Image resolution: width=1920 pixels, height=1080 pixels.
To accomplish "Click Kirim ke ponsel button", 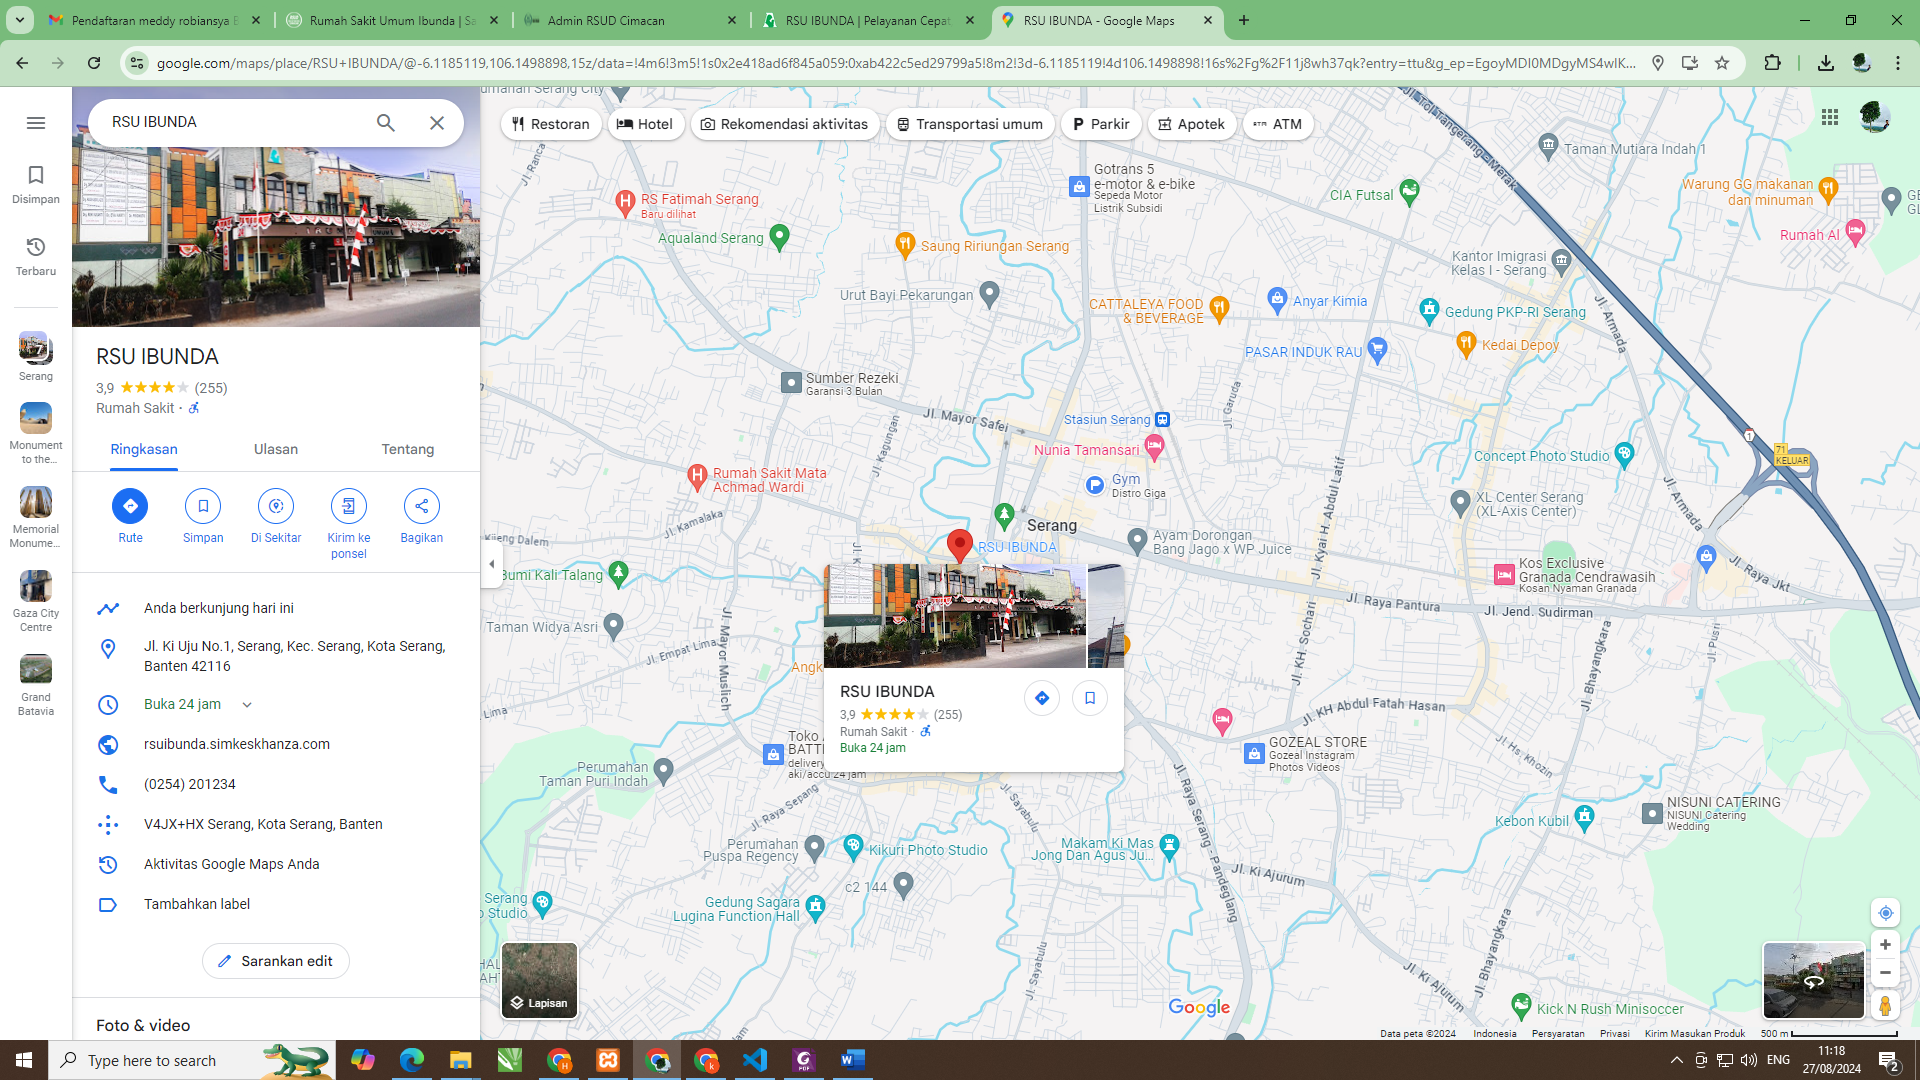I will click(x=349, y=524).
